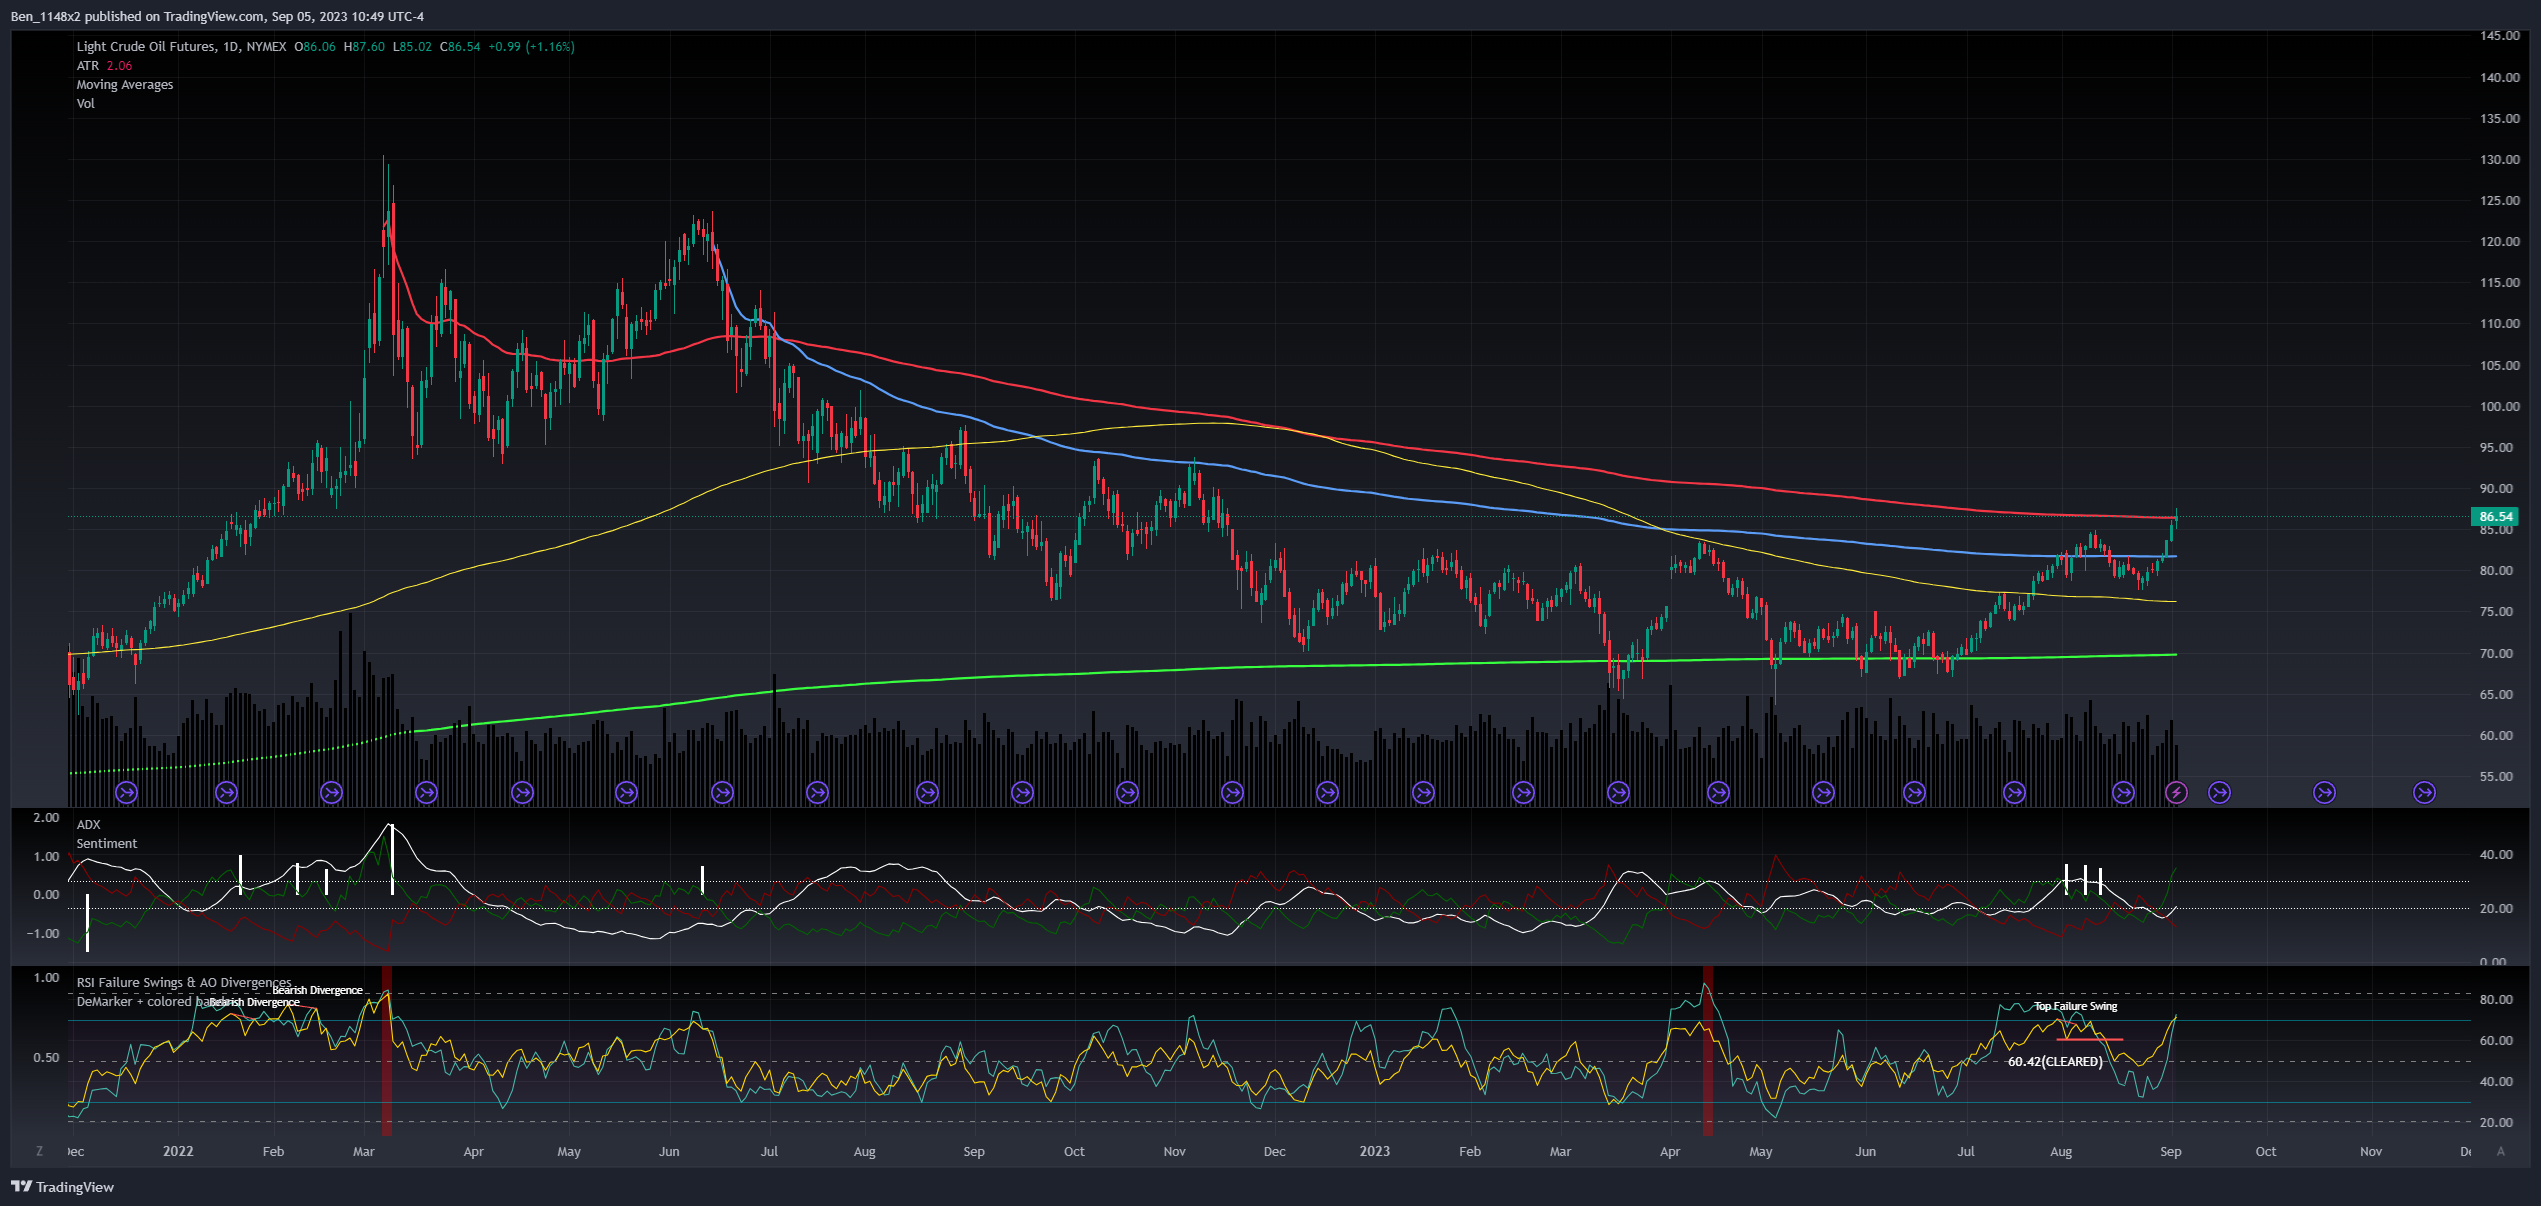The image size is (2541, 1206).
Task: Click the ADX indicator label
Action: click(89, 825)
